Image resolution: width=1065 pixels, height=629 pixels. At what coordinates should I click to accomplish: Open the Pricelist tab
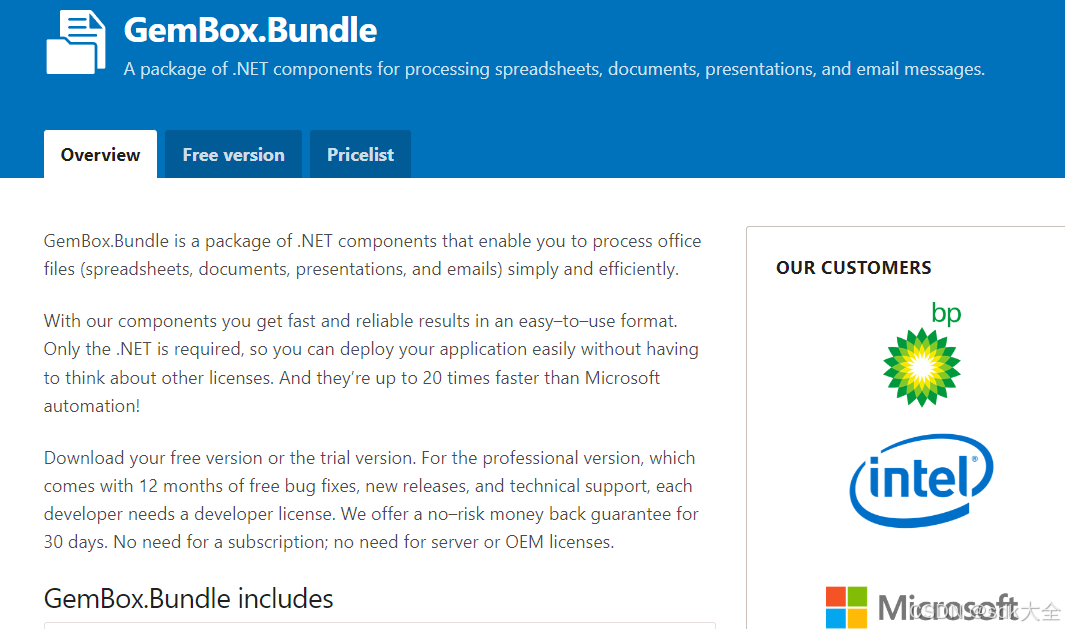point(360,154)
